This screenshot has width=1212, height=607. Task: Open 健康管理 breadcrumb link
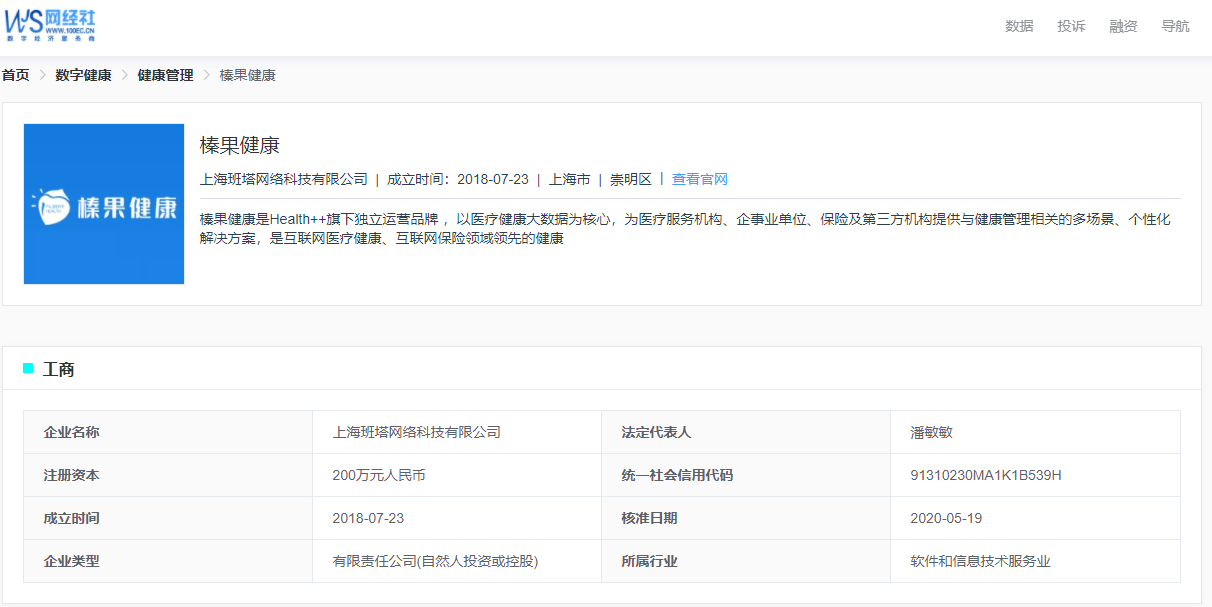click(x=166, y=75)
